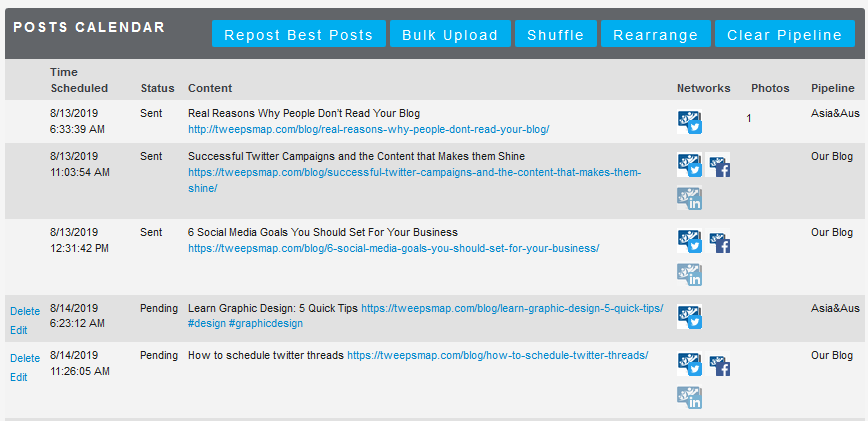This screenshot has width=868, height=421.
Task: Click photo count 1 on first row
Action: coord(749,119)
